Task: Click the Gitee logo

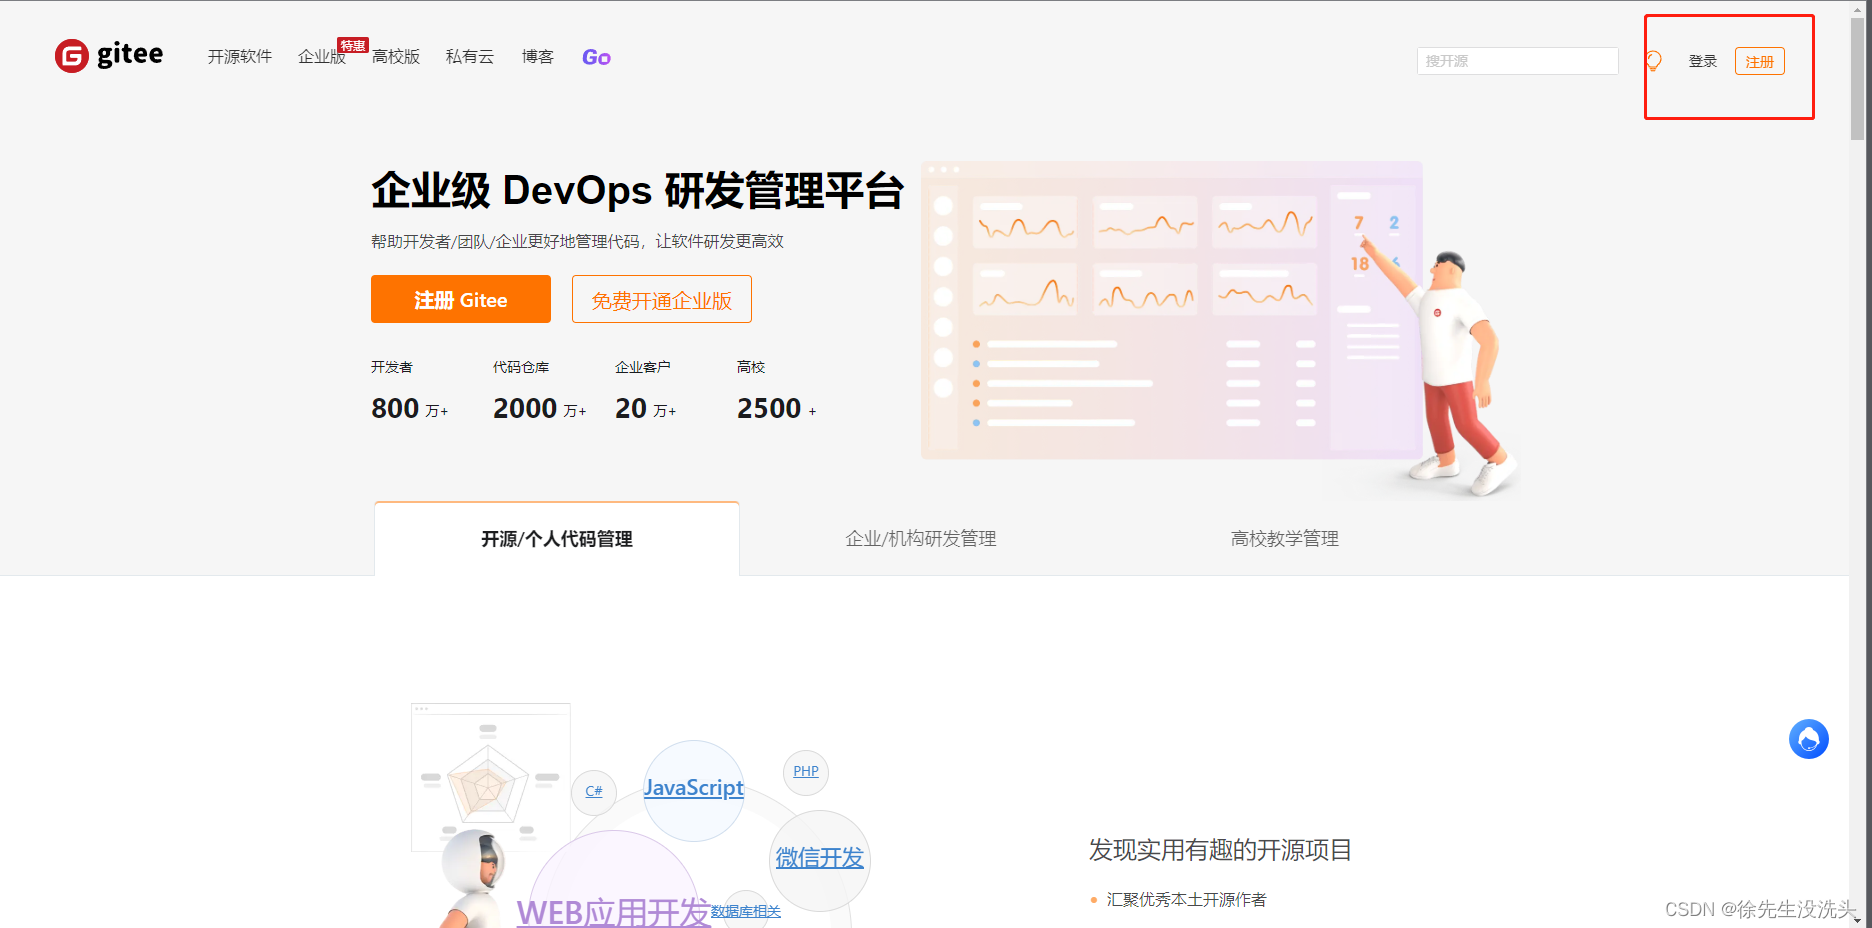Action: tap(109, 55)
